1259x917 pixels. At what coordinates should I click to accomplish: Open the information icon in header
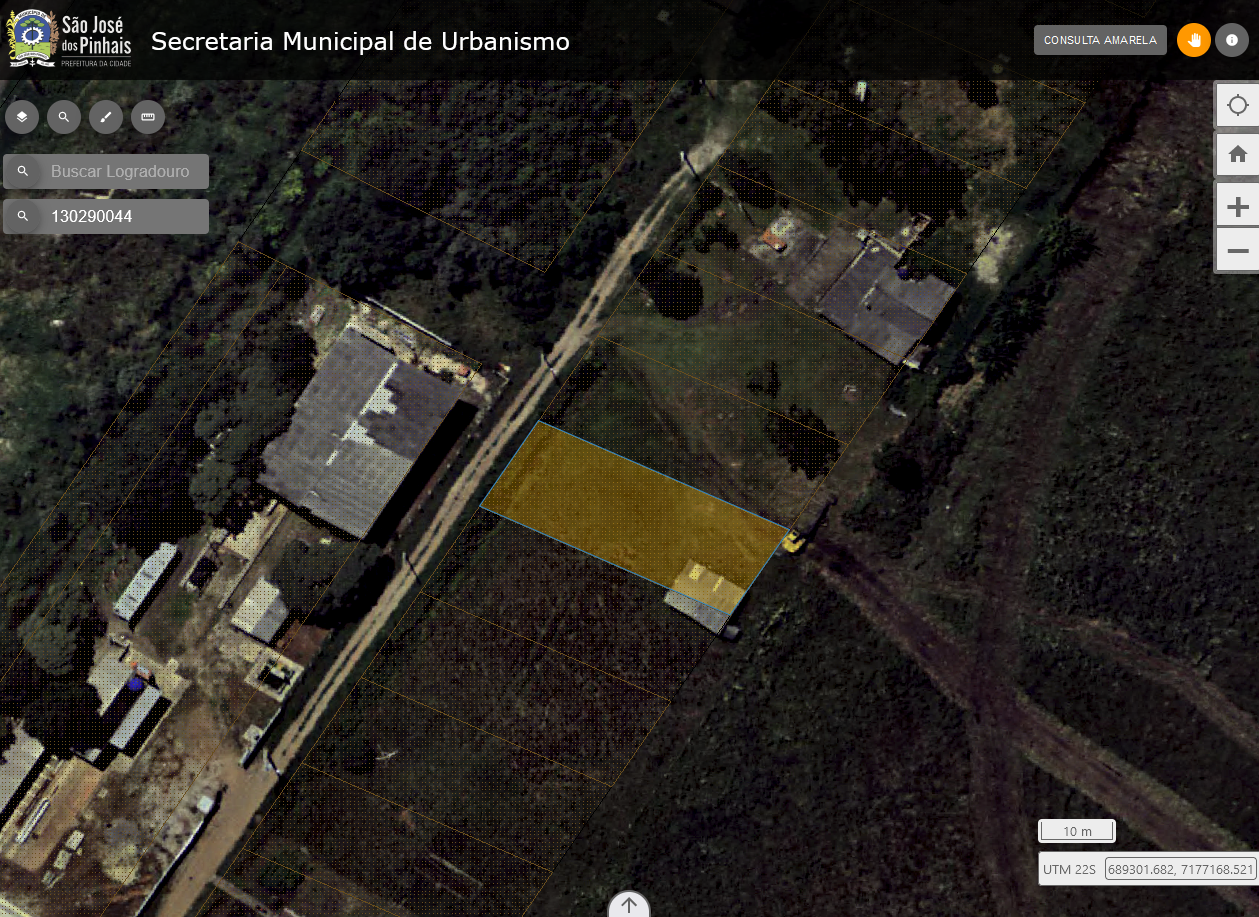coord(1232,40)
